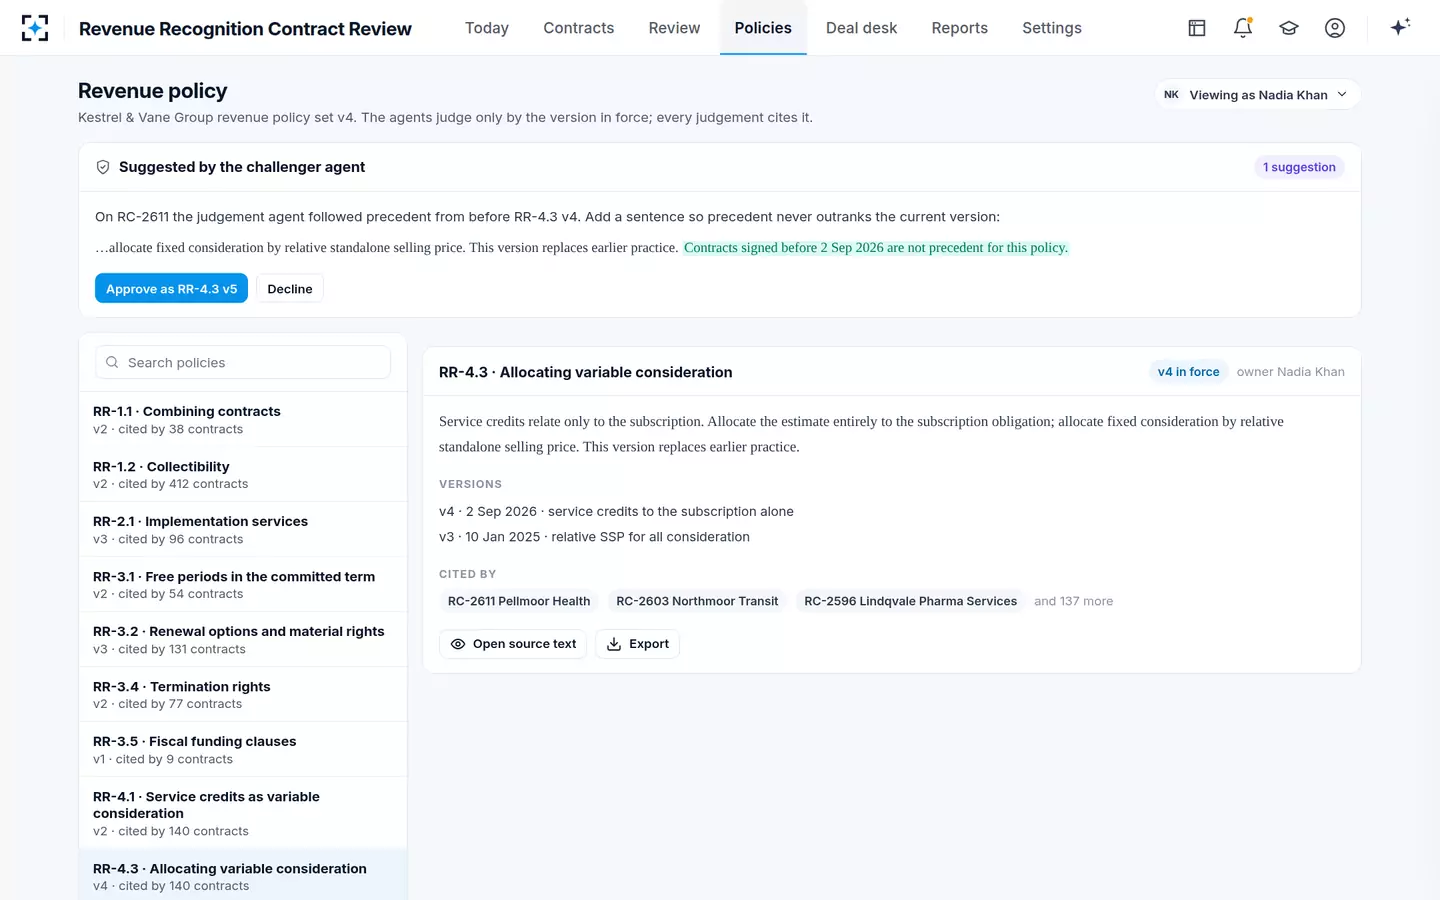1440x900 pixels.
Task: Click the shield icon beside challenger agent heading
Action: (x=103, y=167)
